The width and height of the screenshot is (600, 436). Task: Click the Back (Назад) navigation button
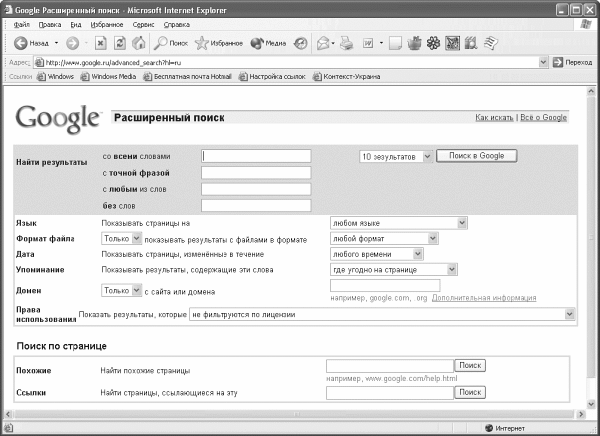click(x=31, y=43)
